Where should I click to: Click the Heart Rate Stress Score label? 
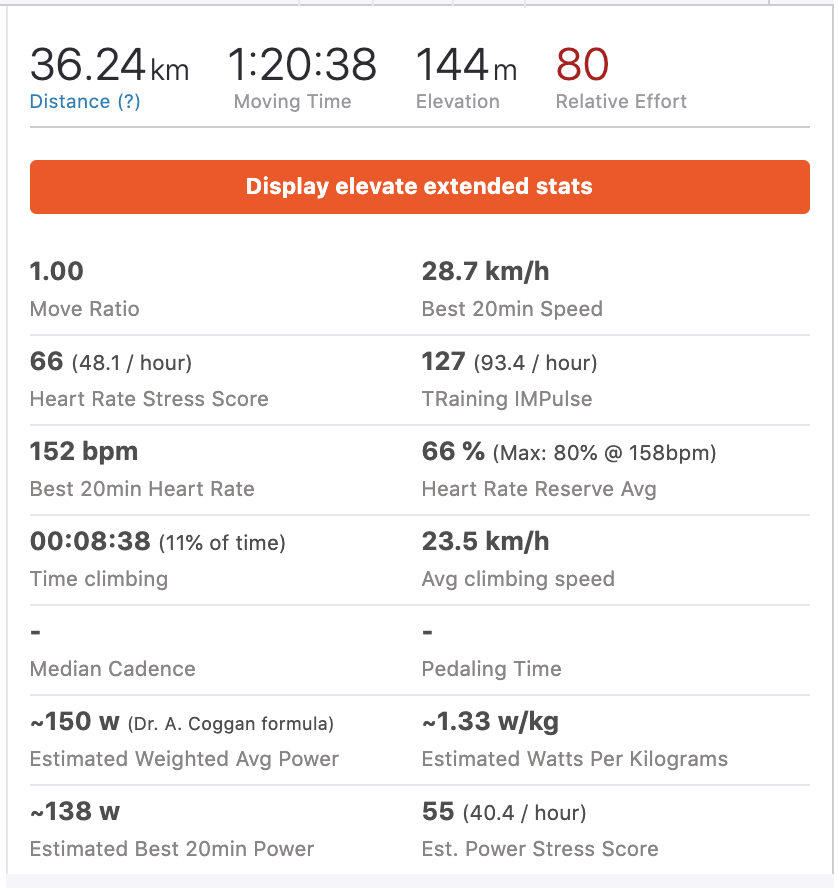(x=149, y=399)
